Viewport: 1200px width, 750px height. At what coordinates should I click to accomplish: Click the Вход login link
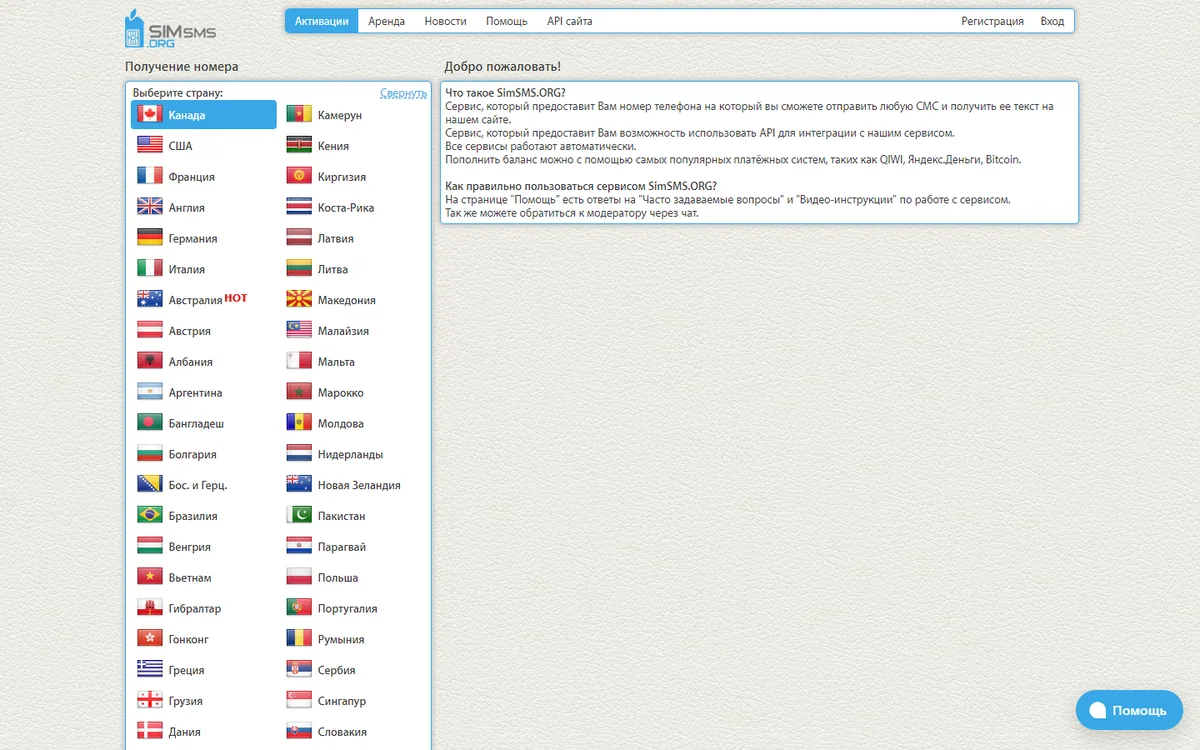(1052, 21)
